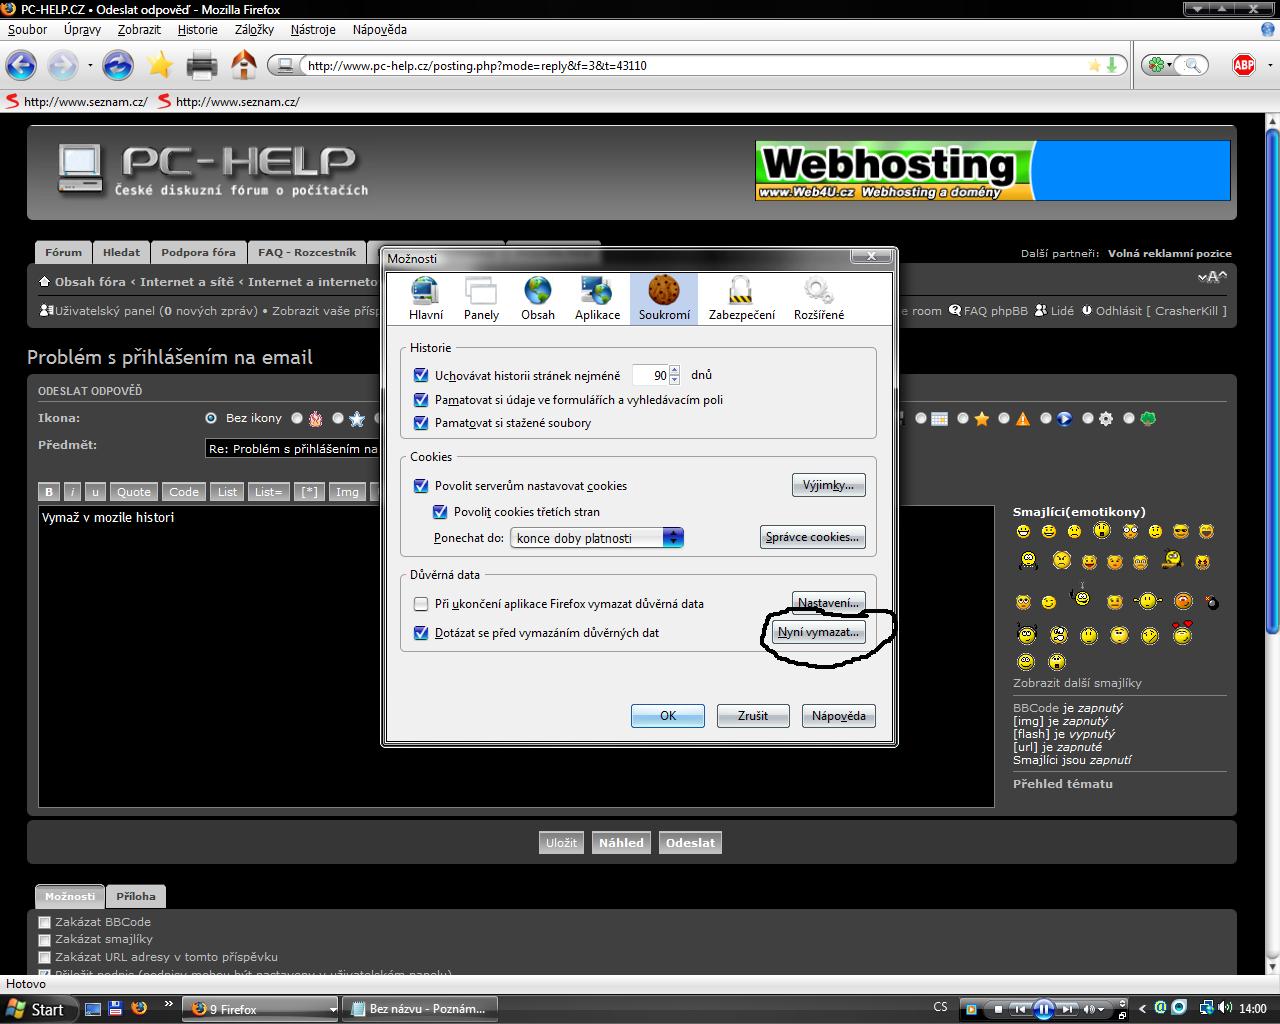The height and width of the screenshot is (1024, 1280).
Task: Select the Bez ikony radio button
Action: pyautogui.click(x=211, y=418)
